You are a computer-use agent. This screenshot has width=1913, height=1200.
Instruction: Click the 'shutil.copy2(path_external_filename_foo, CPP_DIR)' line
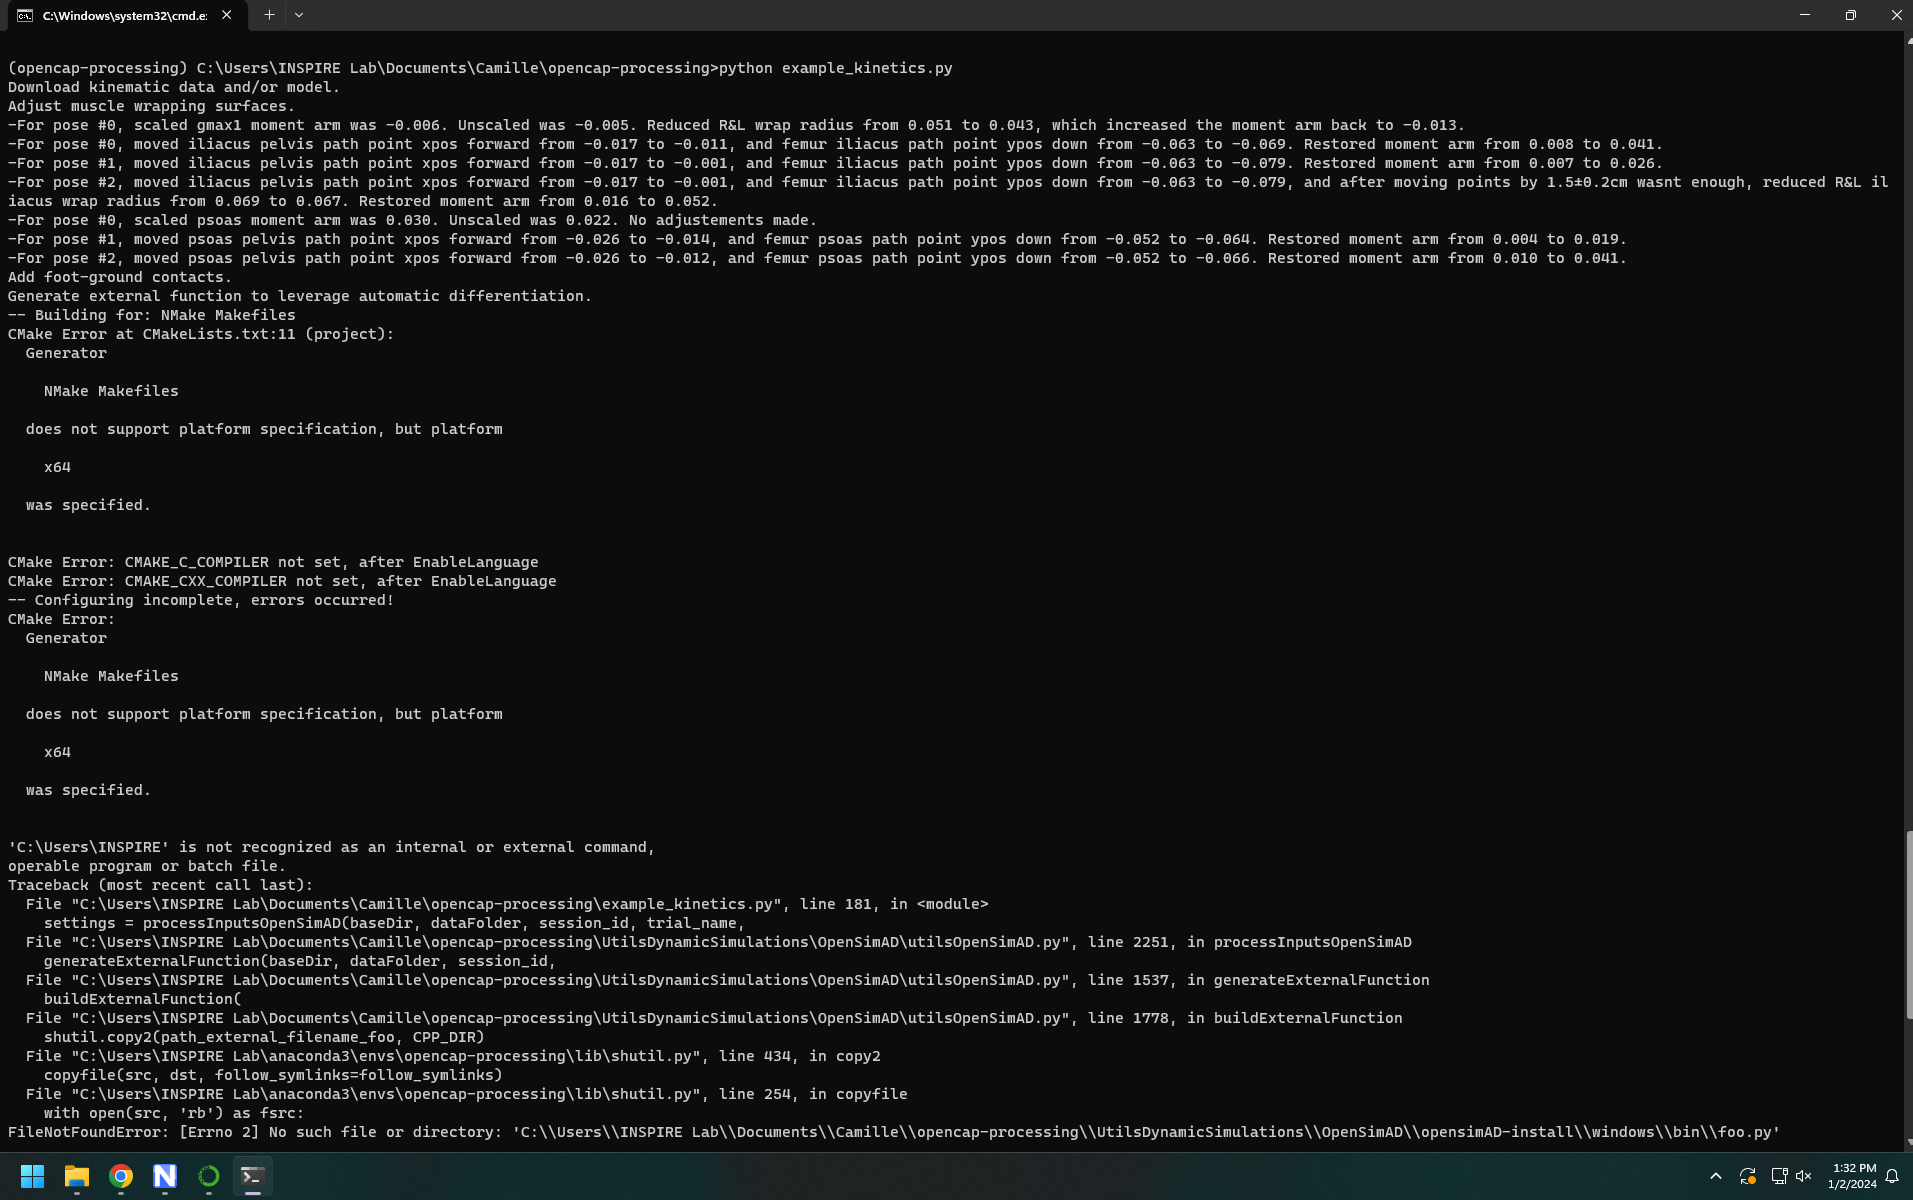point(264,1037)
